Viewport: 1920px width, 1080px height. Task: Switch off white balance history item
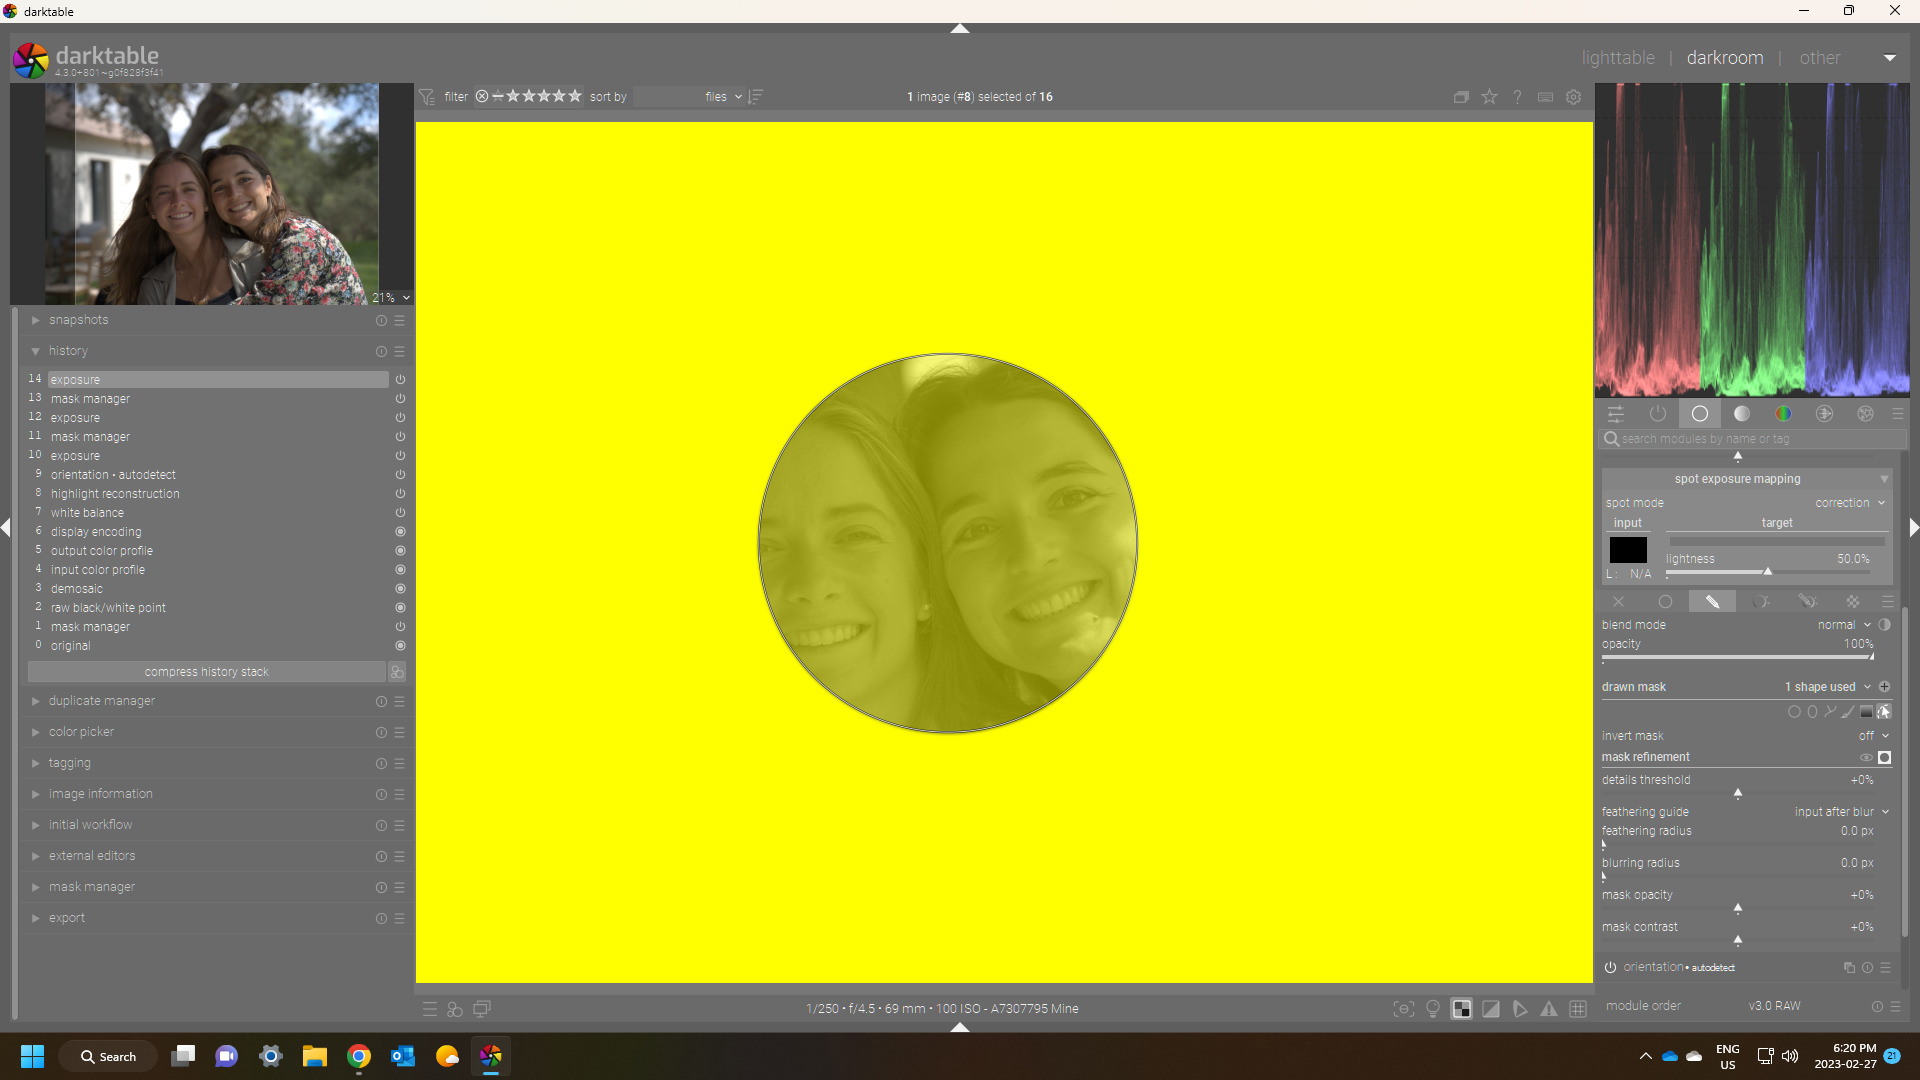pyautogui.click(x=400, y=513)
